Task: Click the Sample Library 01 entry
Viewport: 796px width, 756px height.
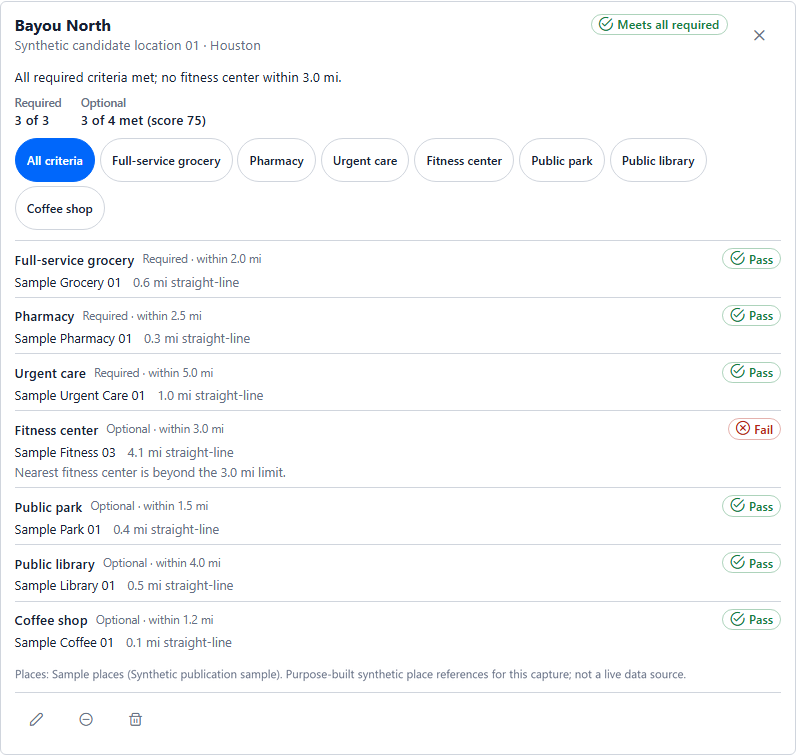Action: pyautogui.click(x=65, y=585)
